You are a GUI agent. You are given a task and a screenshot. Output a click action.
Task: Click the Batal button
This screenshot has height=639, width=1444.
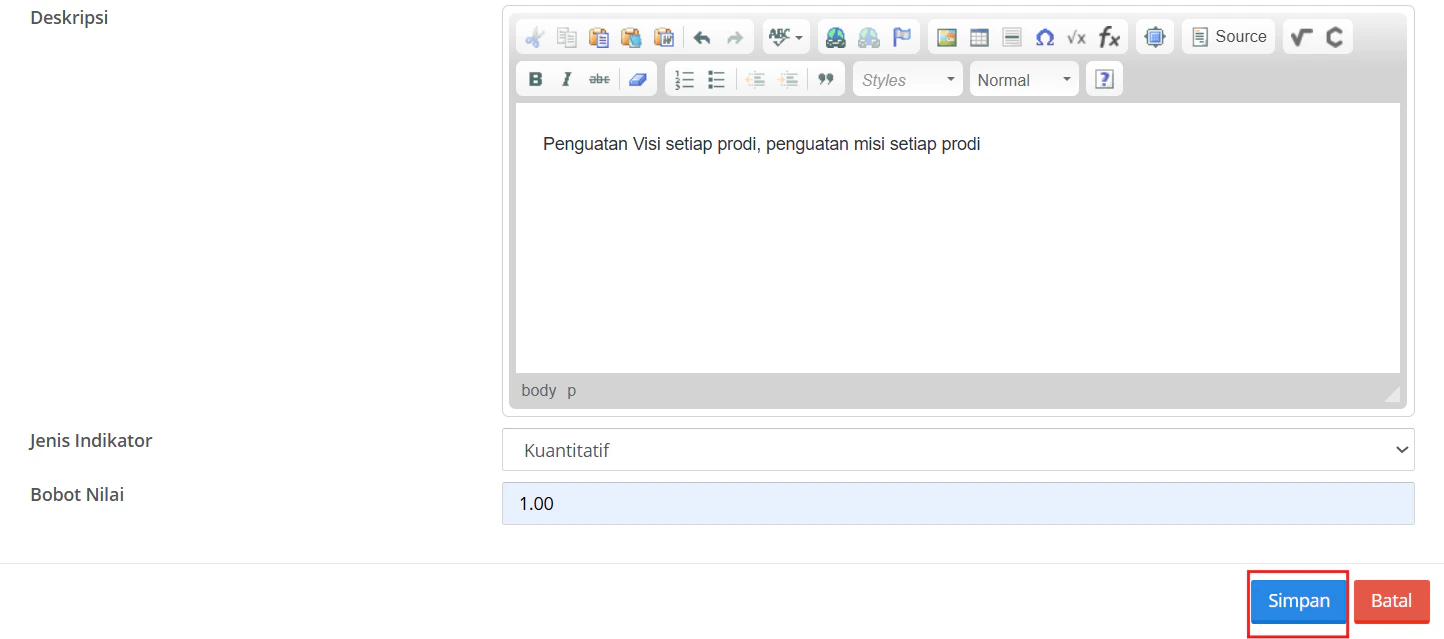pyautogui.click(x=1391, y=600)
